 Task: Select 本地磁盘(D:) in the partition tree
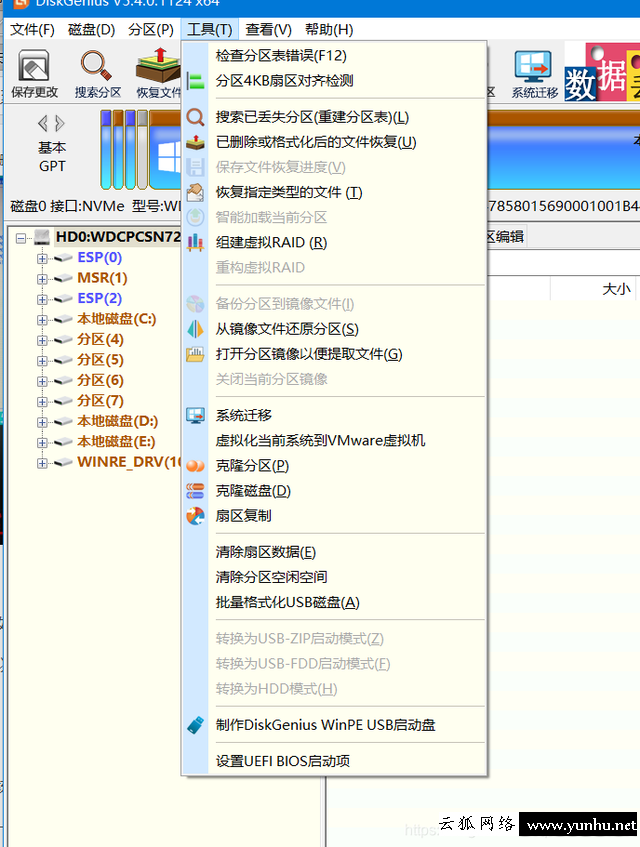(117, 421)
